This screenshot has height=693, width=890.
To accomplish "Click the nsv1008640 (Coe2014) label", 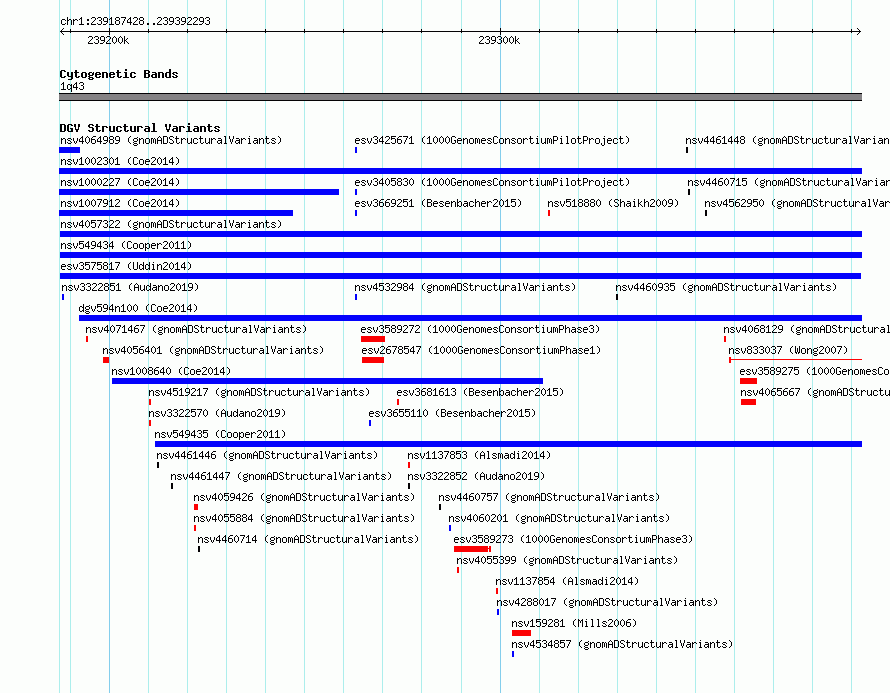I will [171, 371].
